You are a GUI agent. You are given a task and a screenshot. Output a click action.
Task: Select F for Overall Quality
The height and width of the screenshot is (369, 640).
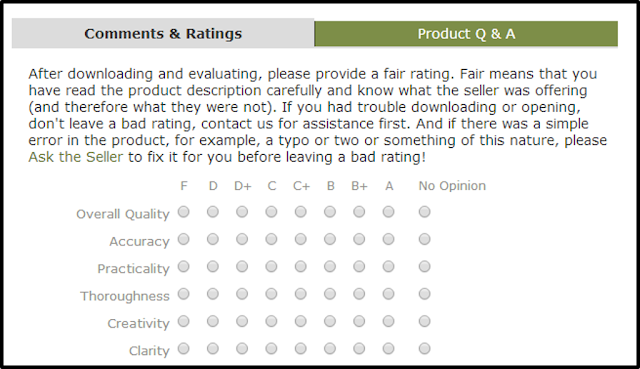click(x=184, y=212)
